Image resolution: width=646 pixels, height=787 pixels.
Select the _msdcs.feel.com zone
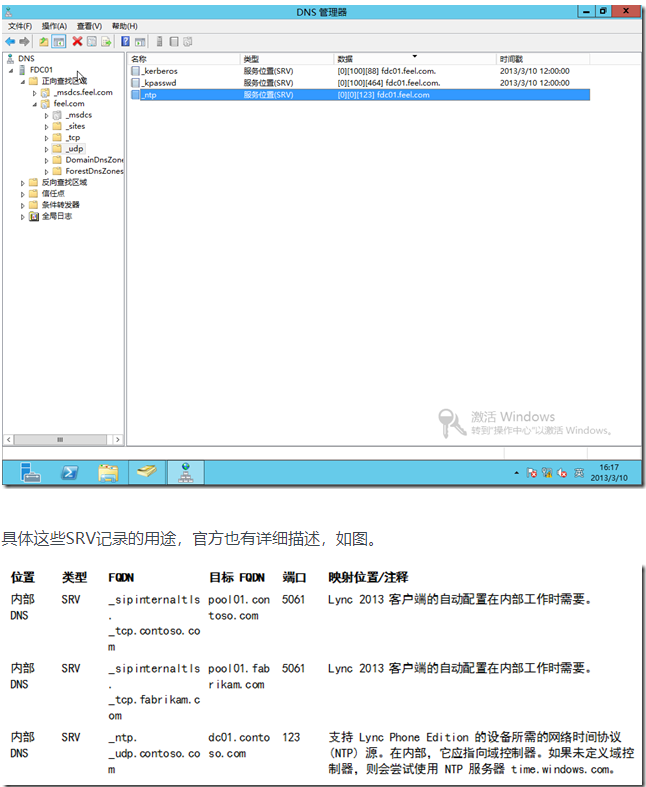pyautogui.click(x=83, y=92)
